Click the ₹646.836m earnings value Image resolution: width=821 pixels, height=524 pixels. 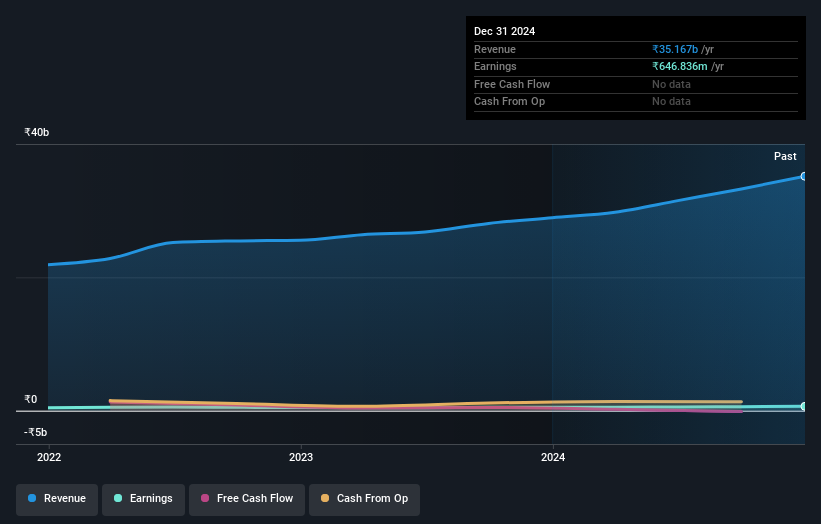coord(680,66)
